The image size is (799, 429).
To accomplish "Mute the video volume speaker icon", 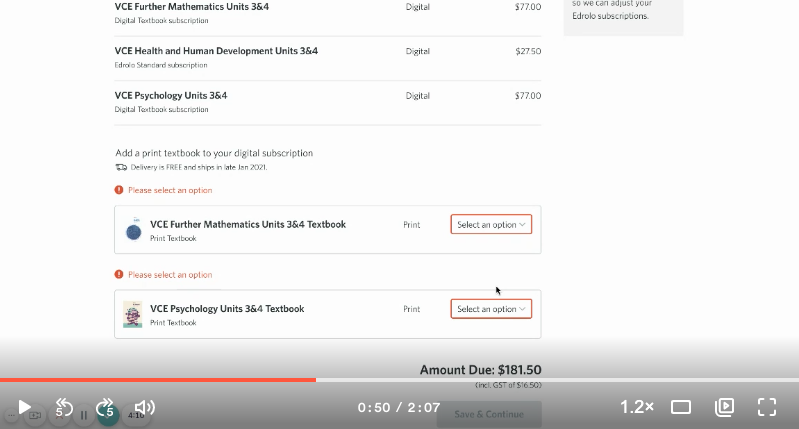I will [x=145, y=407].
